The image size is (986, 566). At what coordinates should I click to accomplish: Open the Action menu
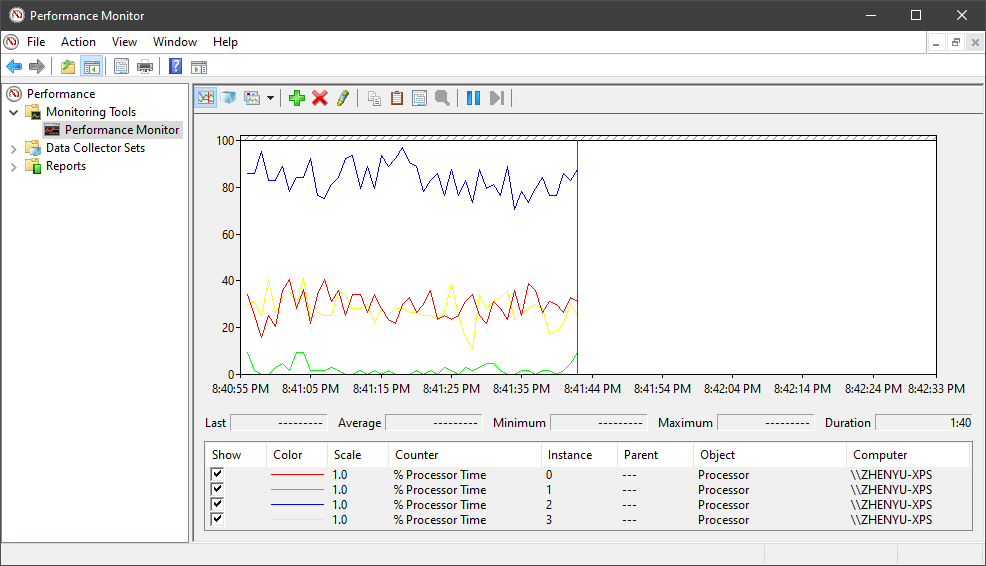(78, 42)
